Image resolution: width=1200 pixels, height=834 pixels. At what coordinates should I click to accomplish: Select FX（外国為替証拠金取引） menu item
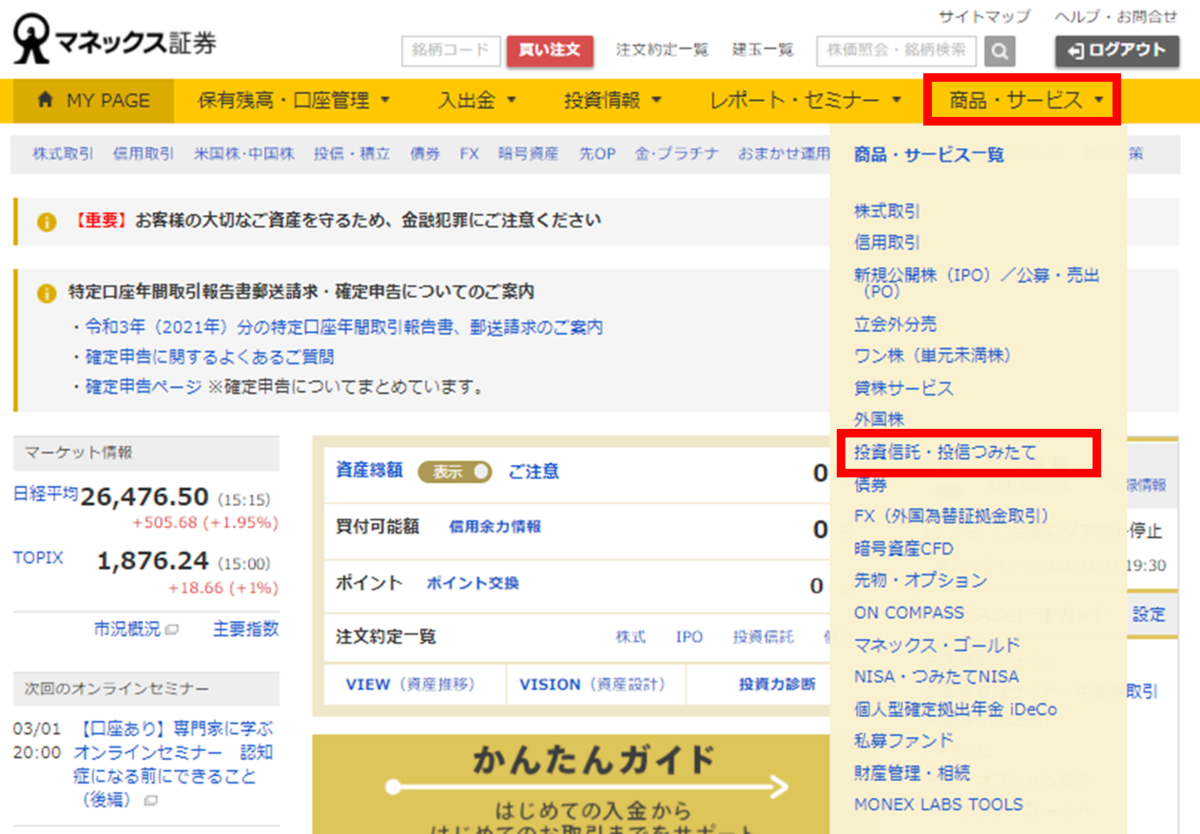click(x=952, y=516)
